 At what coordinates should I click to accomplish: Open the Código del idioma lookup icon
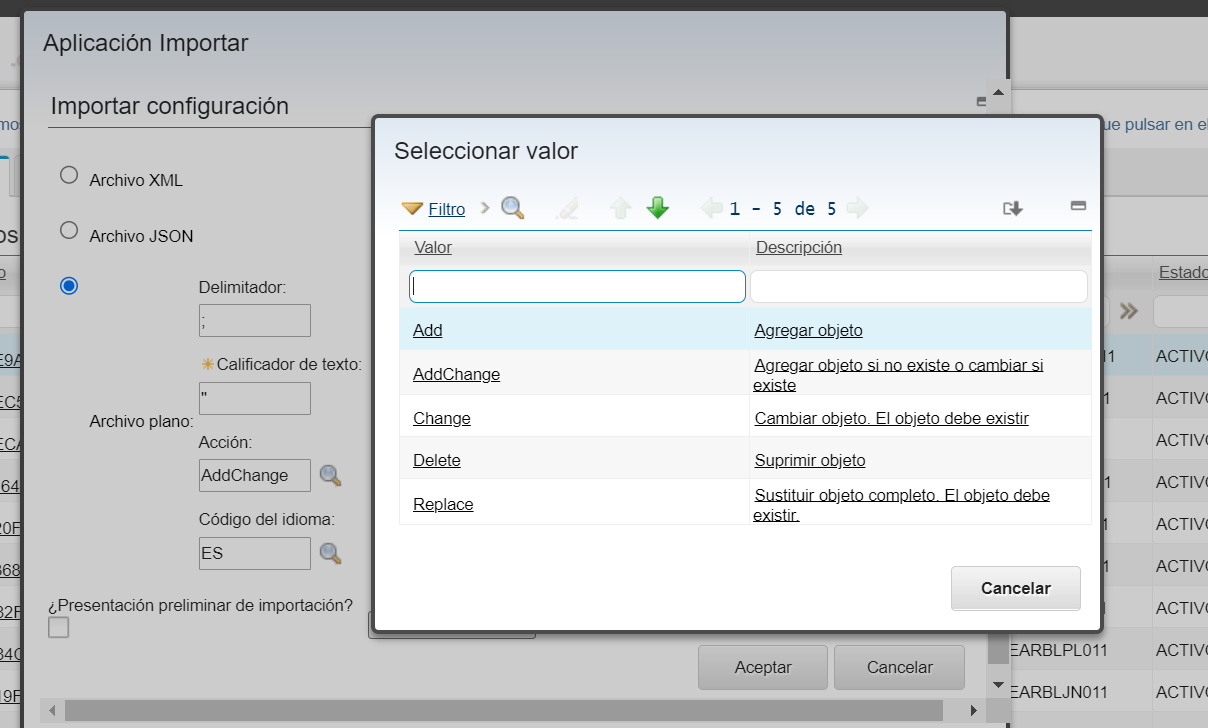pos(330,553)
